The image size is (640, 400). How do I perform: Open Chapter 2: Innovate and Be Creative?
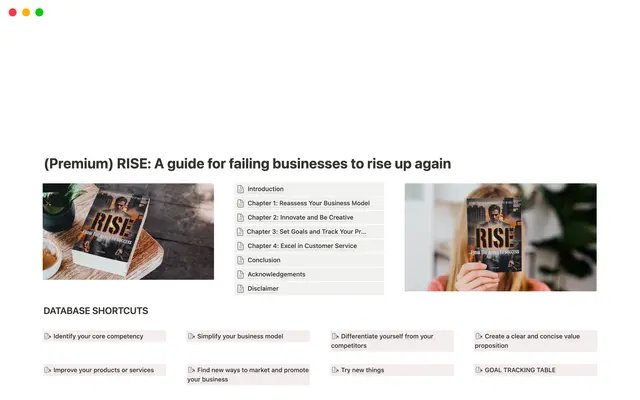pos(301,217)
